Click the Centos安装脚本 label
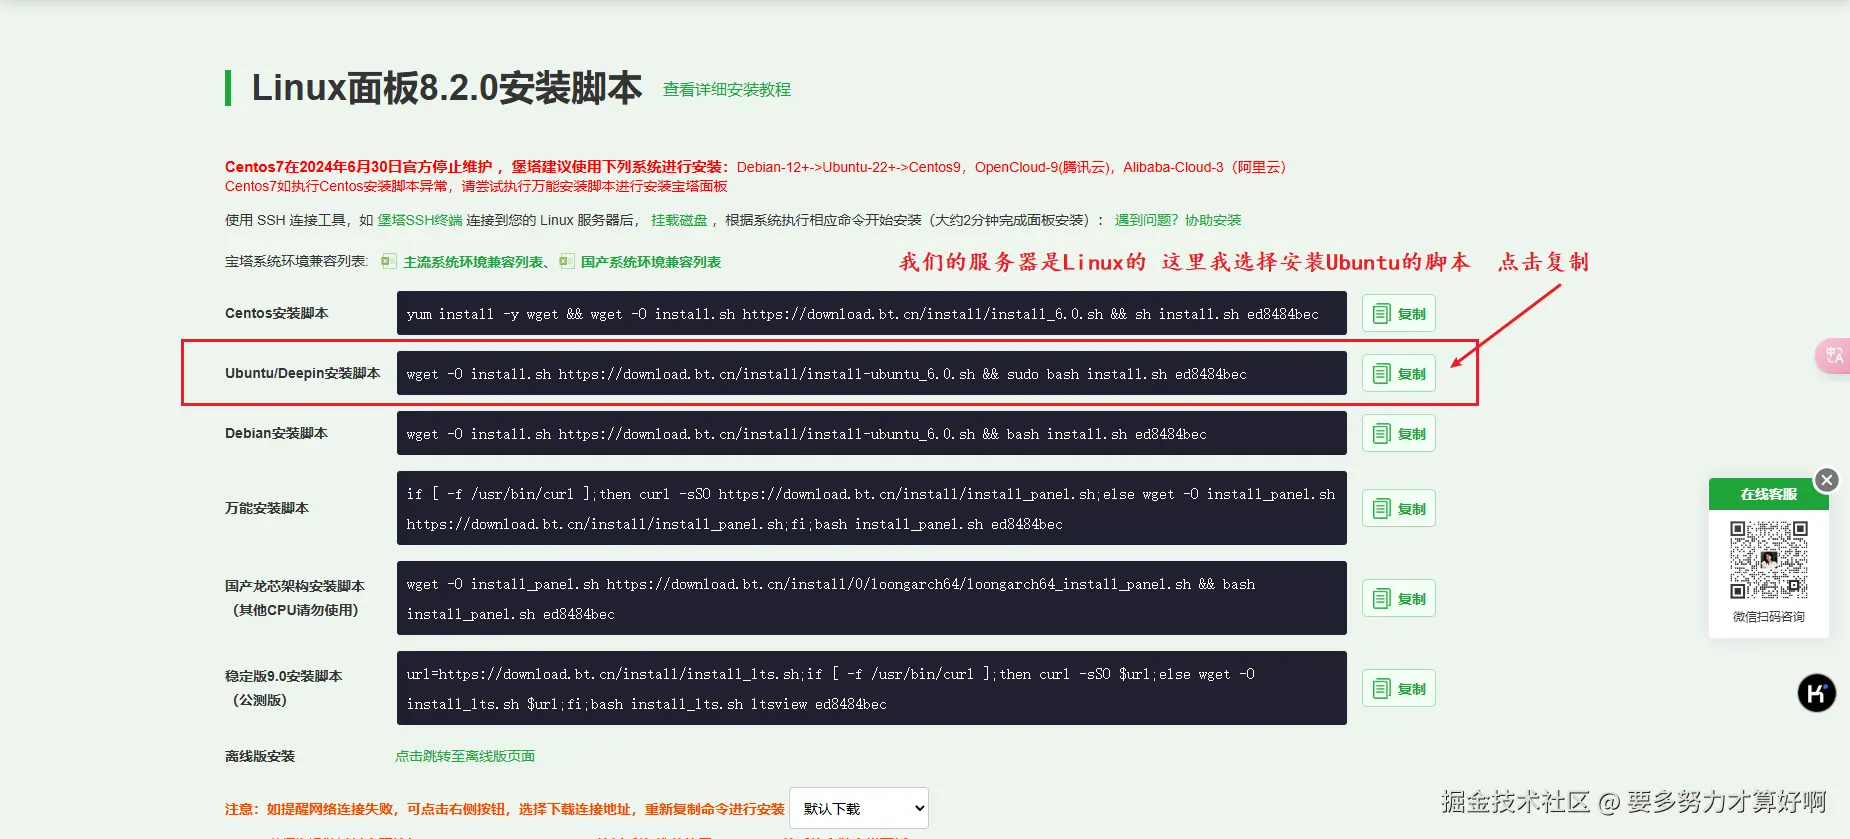 click(x=276, y=313)
